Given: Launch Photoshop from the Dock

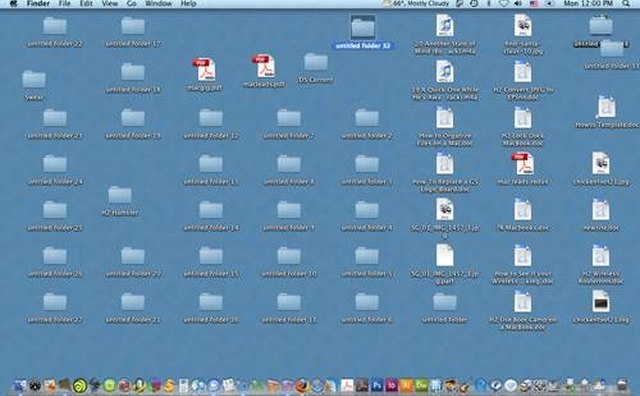Looking at the screenshot, I should click(377, 385).
